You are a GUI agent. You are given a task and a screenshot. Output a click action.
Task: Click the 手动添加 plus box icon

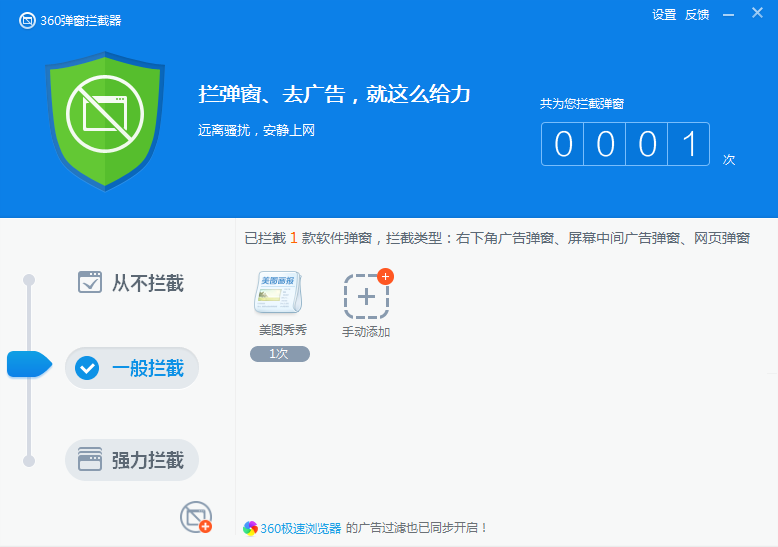click(366, 296)
